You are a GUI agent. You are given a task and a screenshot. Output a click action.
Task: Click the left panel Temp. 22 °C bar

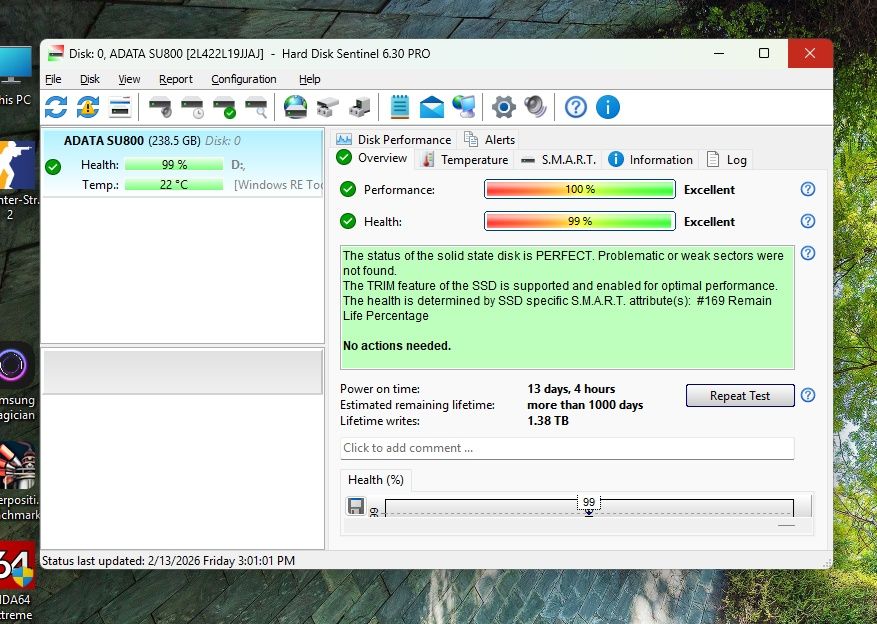[x=174, y=185]
